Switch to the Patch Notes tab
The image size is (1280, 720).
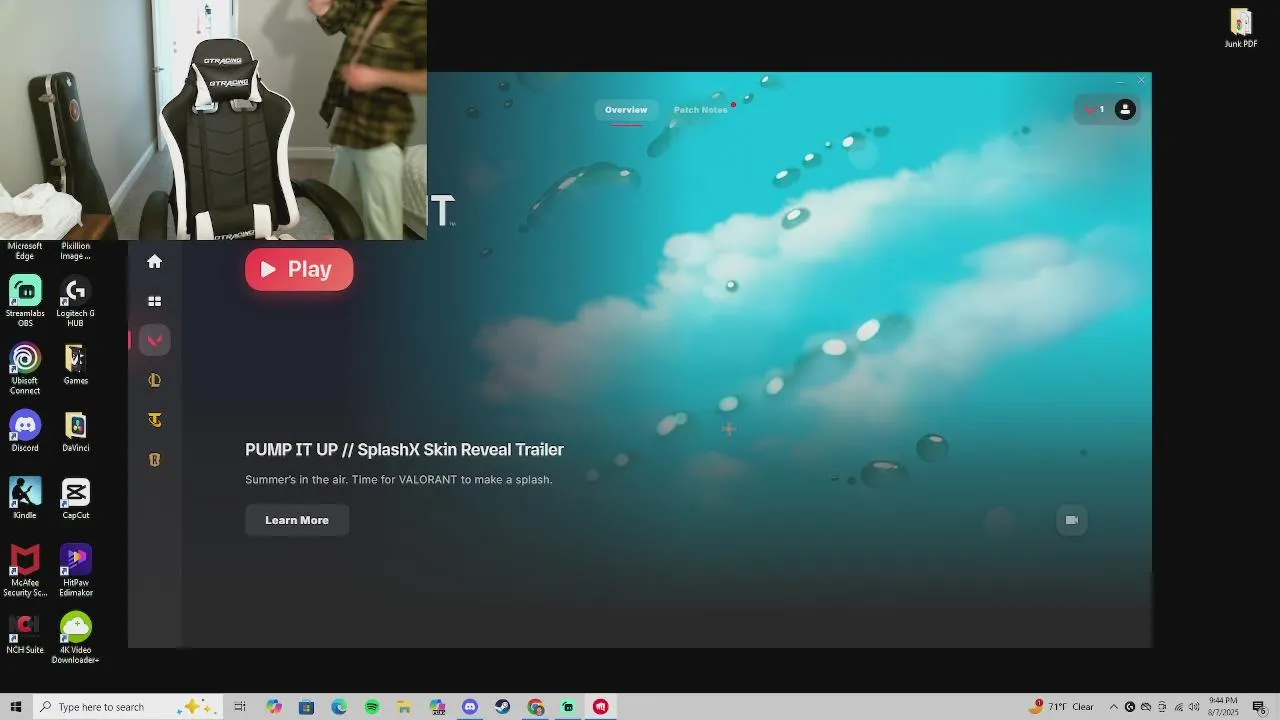tap(700, 110)
